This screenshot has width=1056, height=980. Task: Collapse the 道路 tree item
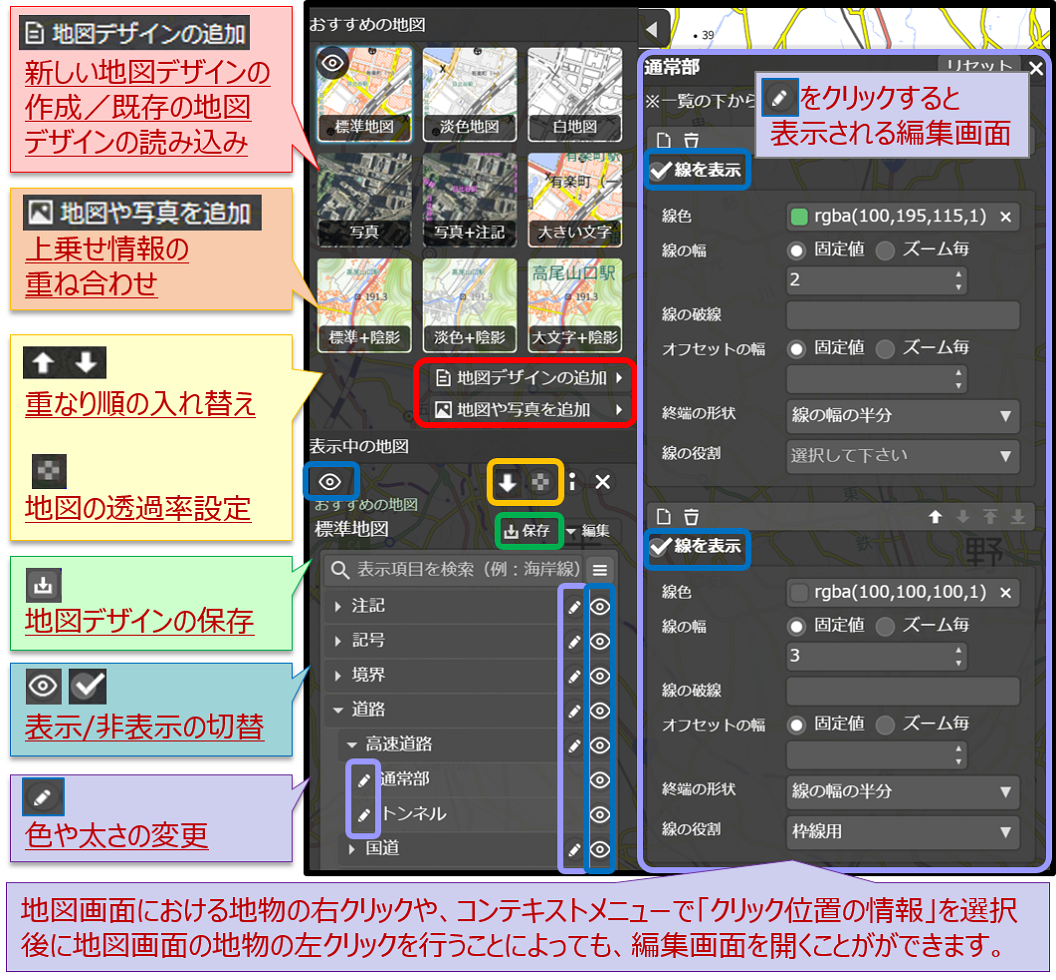click(339, 710)
